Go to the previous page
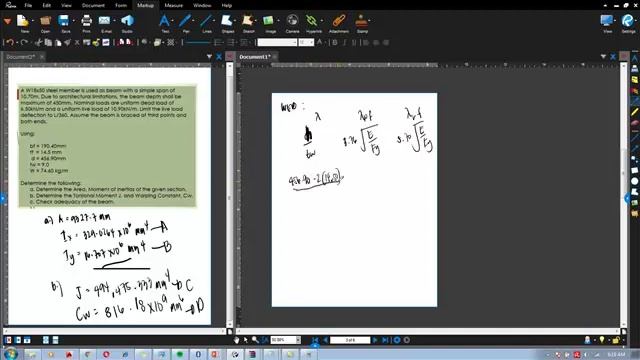 [325, 340]
